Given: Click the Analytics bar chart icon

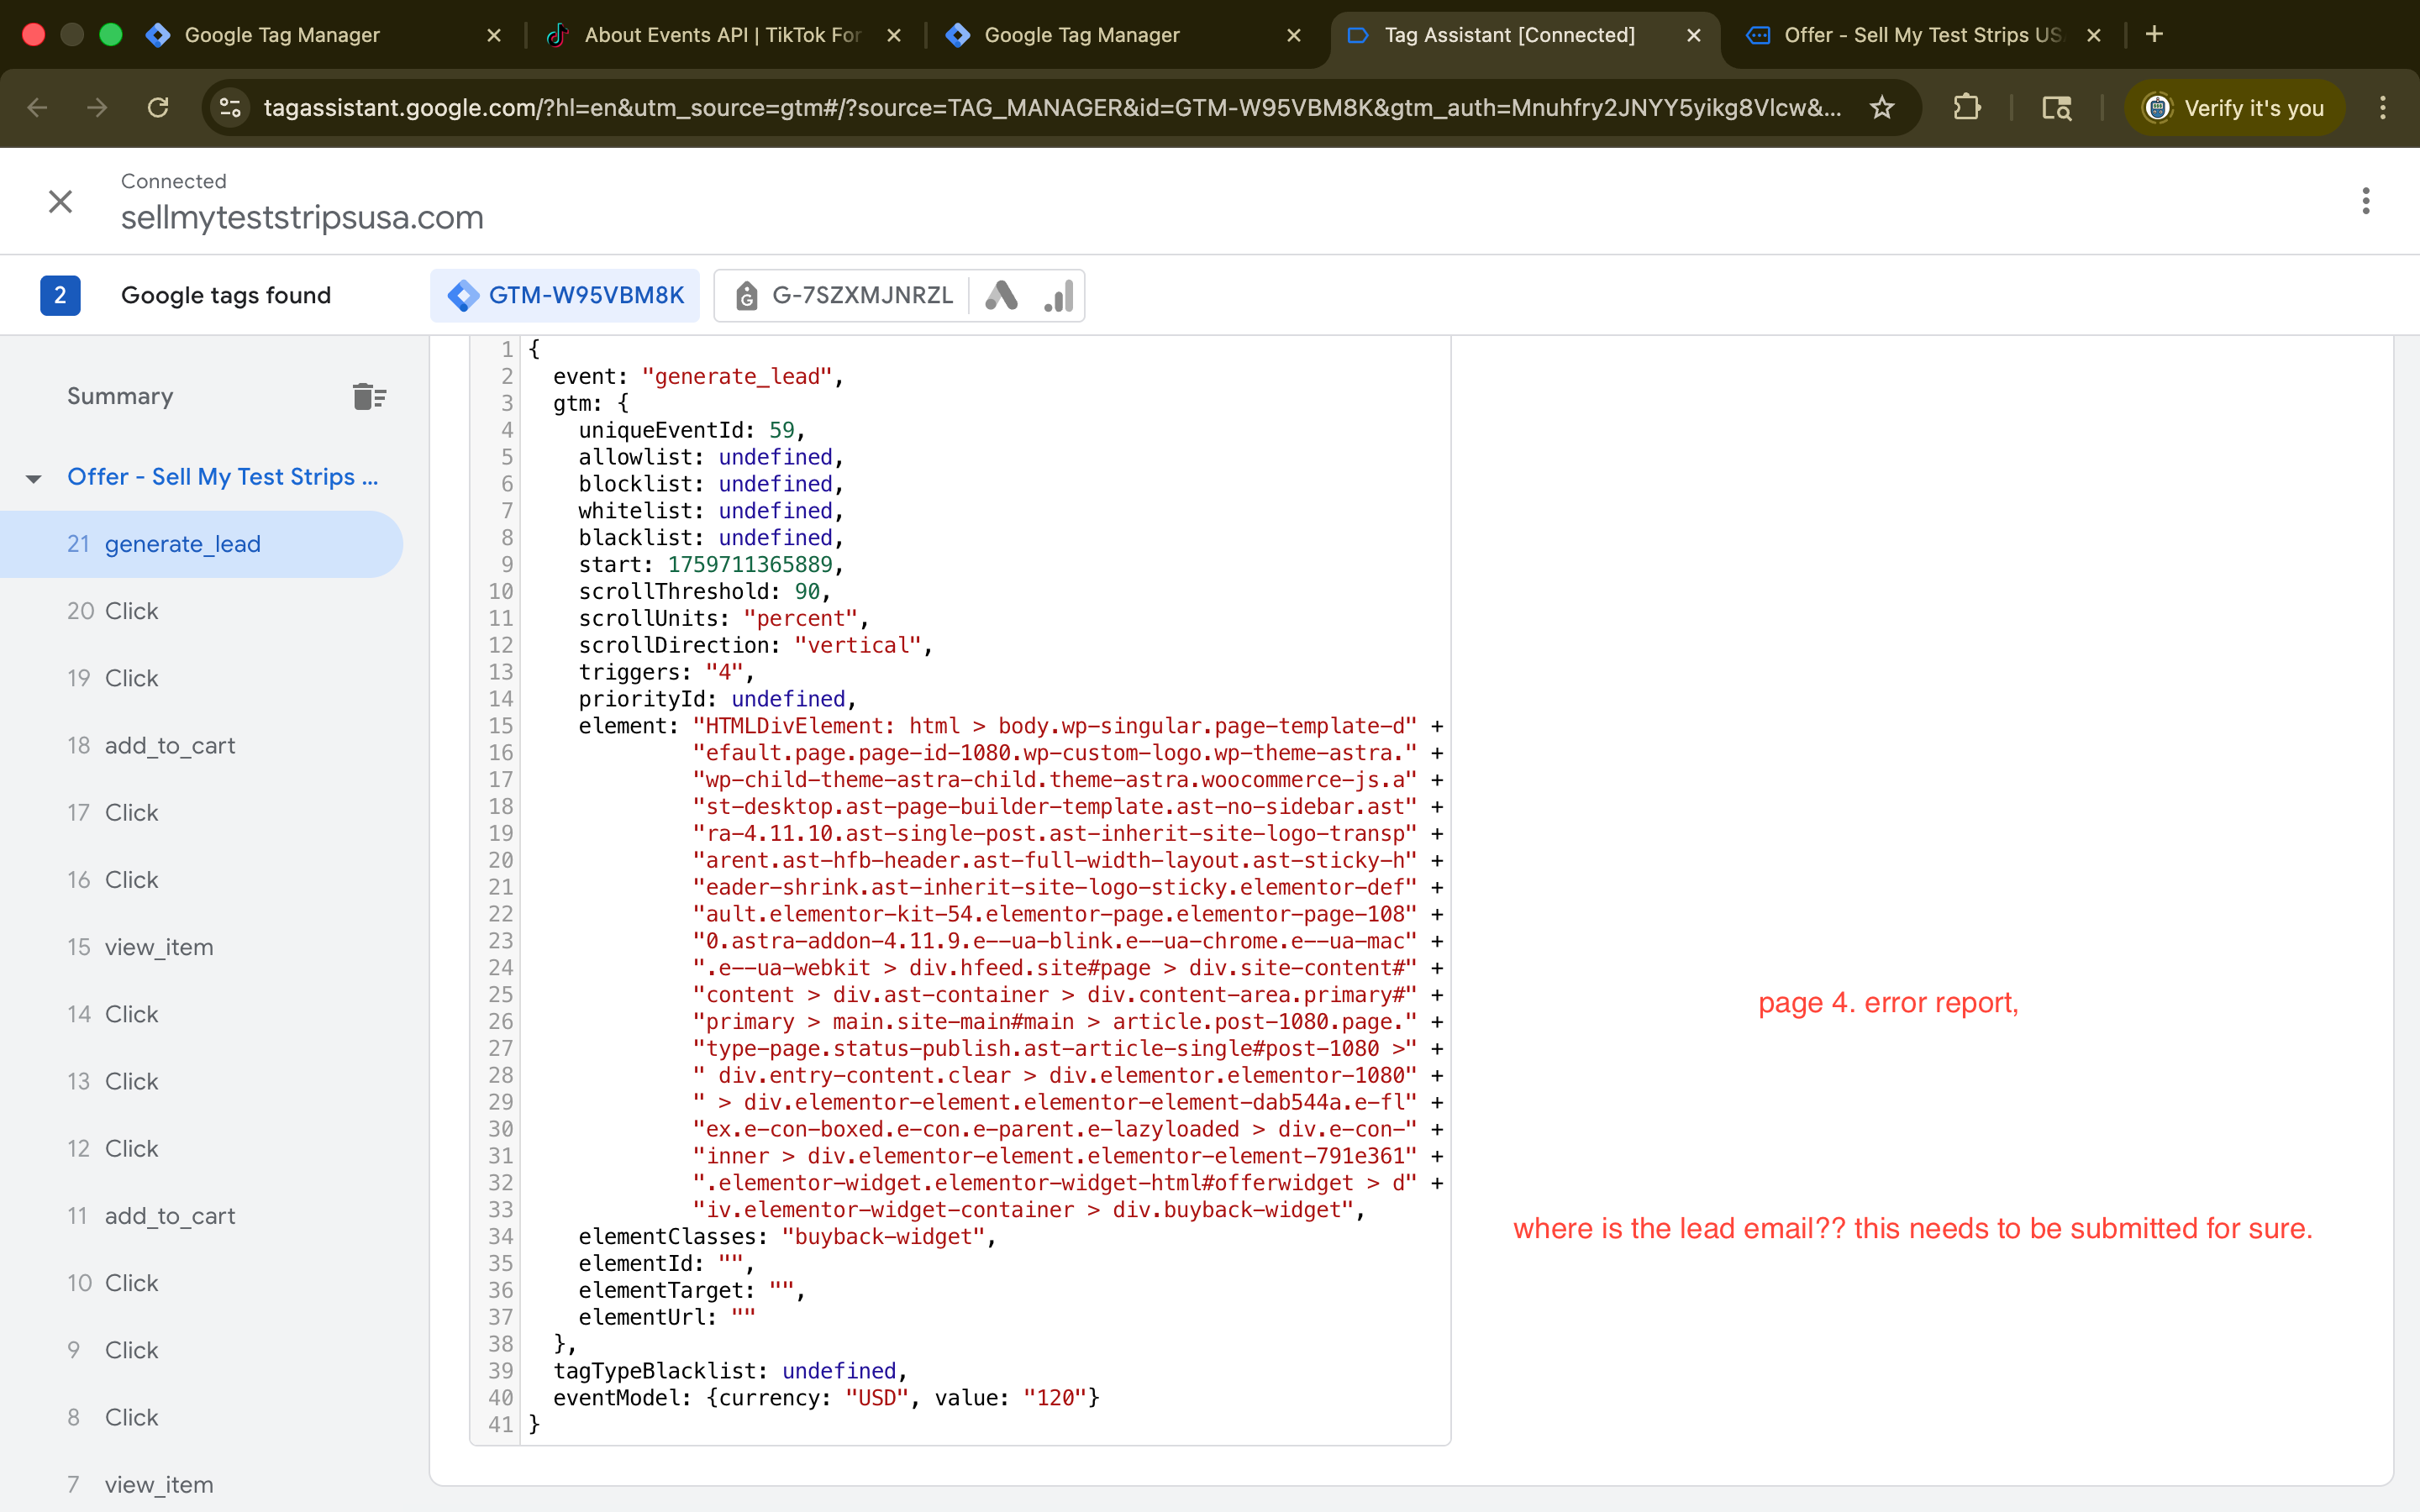Looking at the screenshot, I should point(1059,296).
